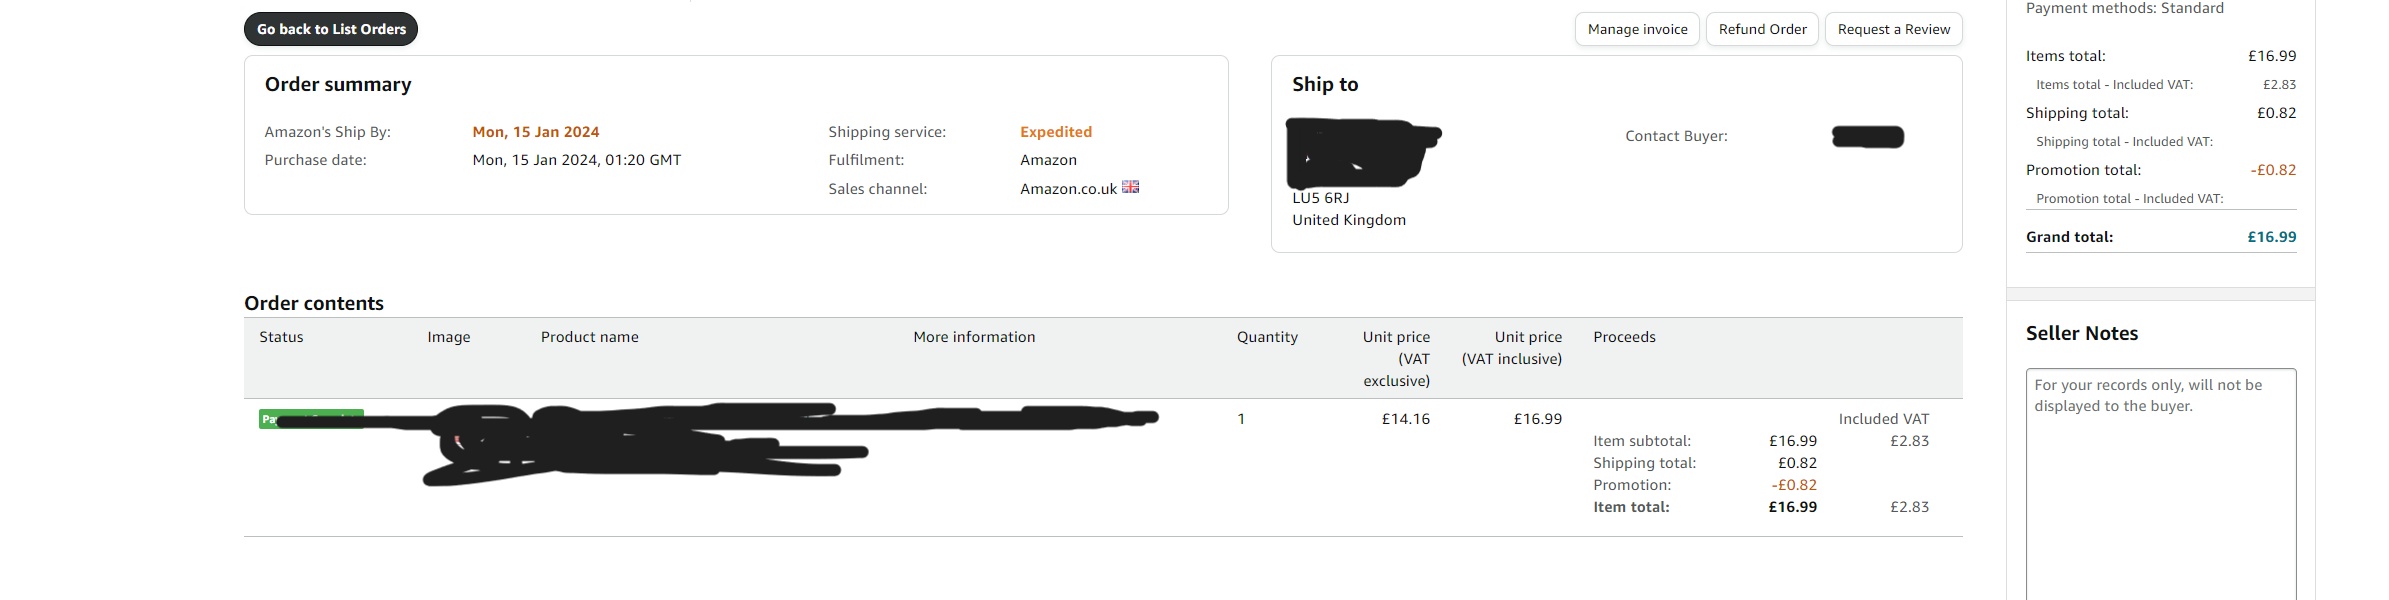Click the Quantity column header

pyautogui.click(x=1267, y=337)
